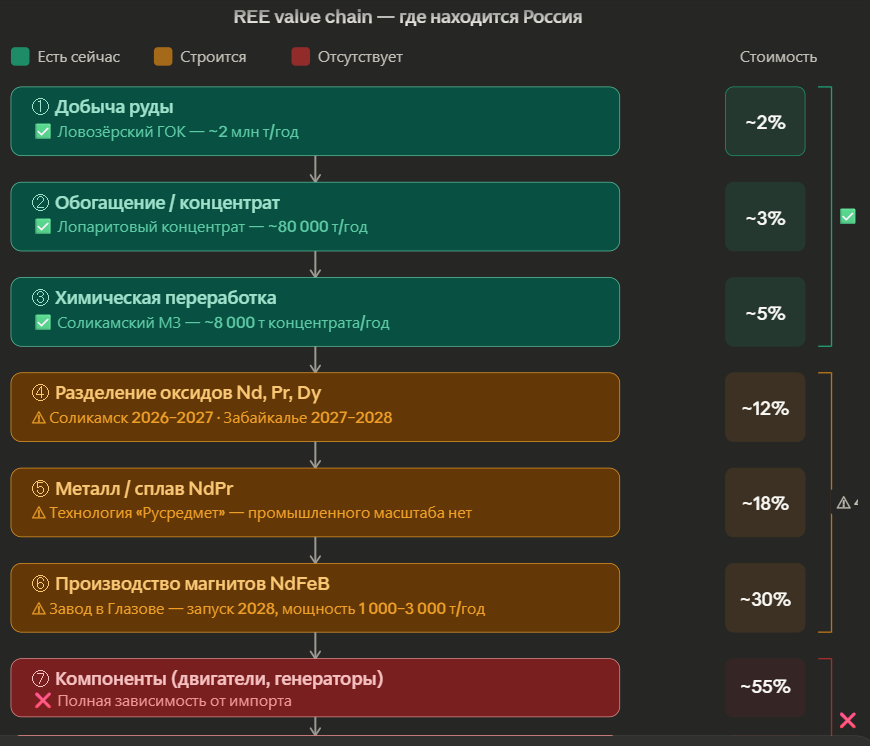Click the pink X below the red bracket
Image resolution: width=870 pixels, height=746 pixels.
(x=848, y=719)
